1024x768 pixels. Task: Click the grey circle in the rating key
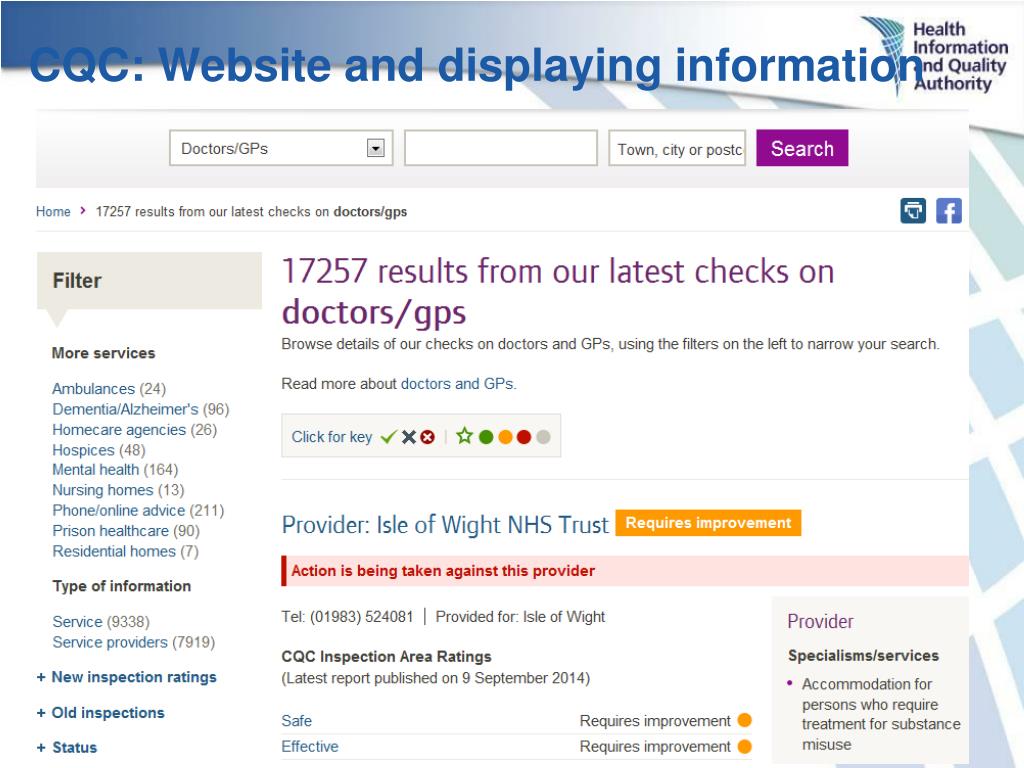[x=543, y=437]
